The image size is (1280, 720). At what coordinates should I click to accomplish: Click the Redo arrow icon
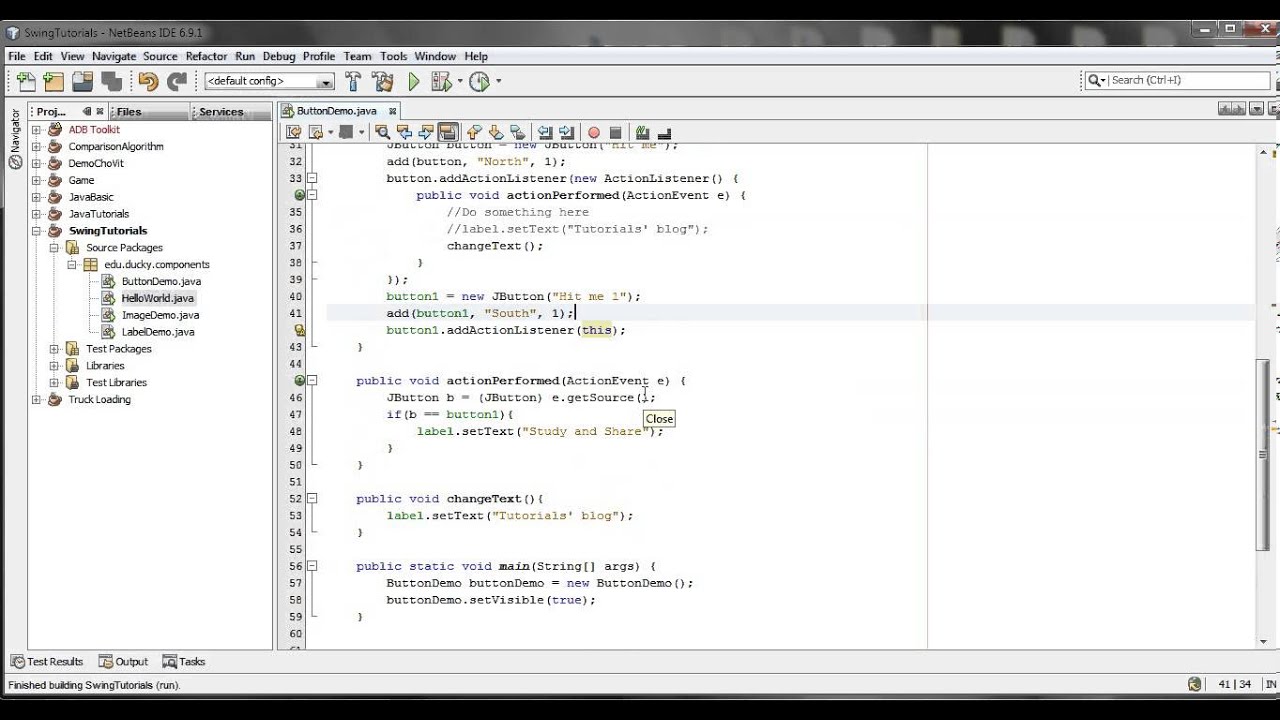click(177, 81)
